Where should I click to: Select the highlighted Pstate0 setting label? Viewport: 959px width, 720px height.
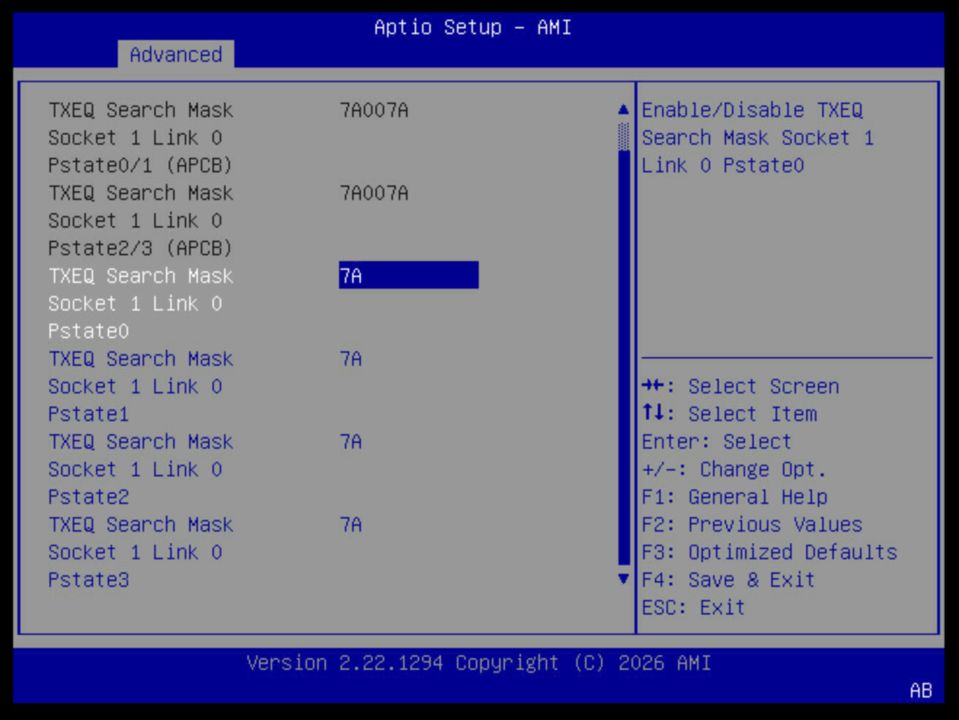[141, 303]
